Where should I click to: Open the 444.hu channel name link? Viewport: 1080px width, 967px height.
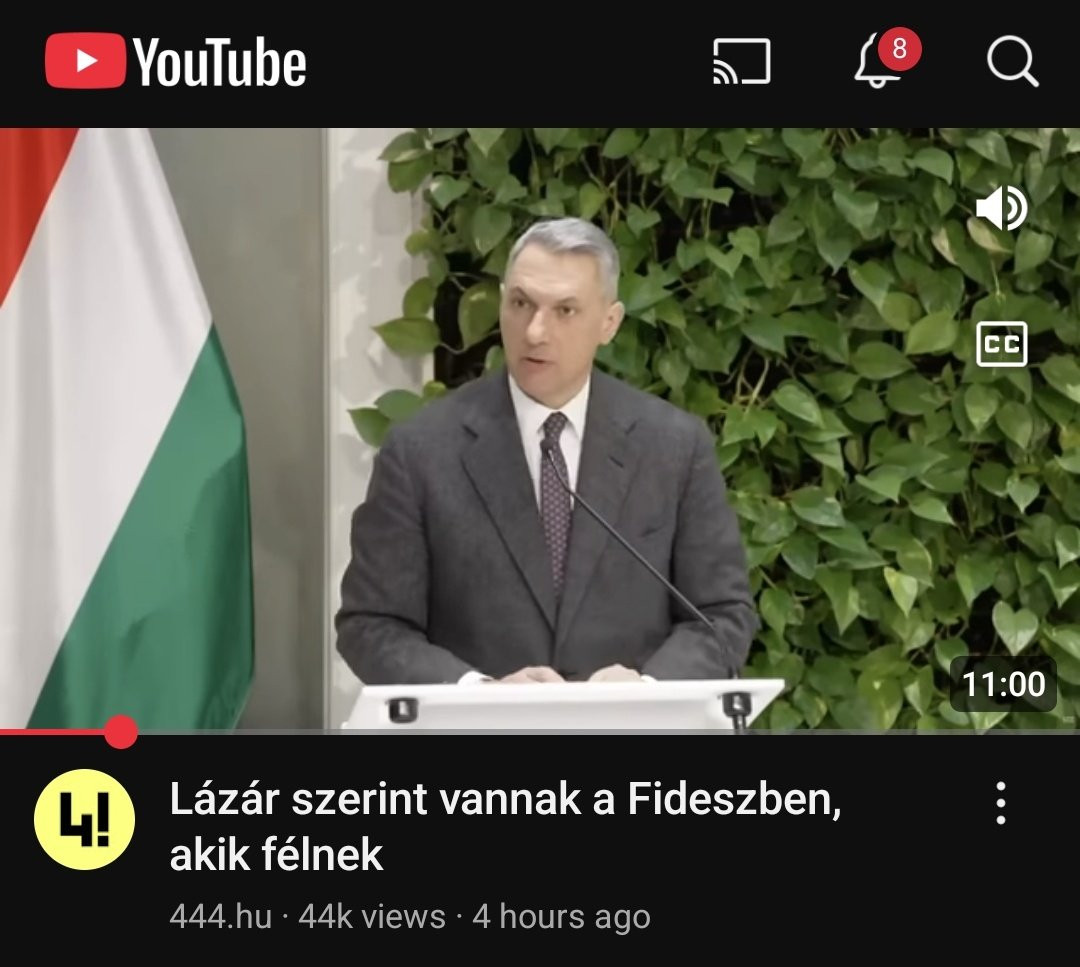[220, 917]
